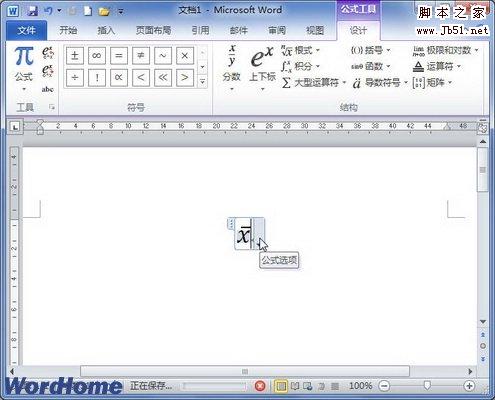The image size is (495, 400).
Task: Open the 大型运算符 large operator dropdown
Action: (x=313, y=82)
